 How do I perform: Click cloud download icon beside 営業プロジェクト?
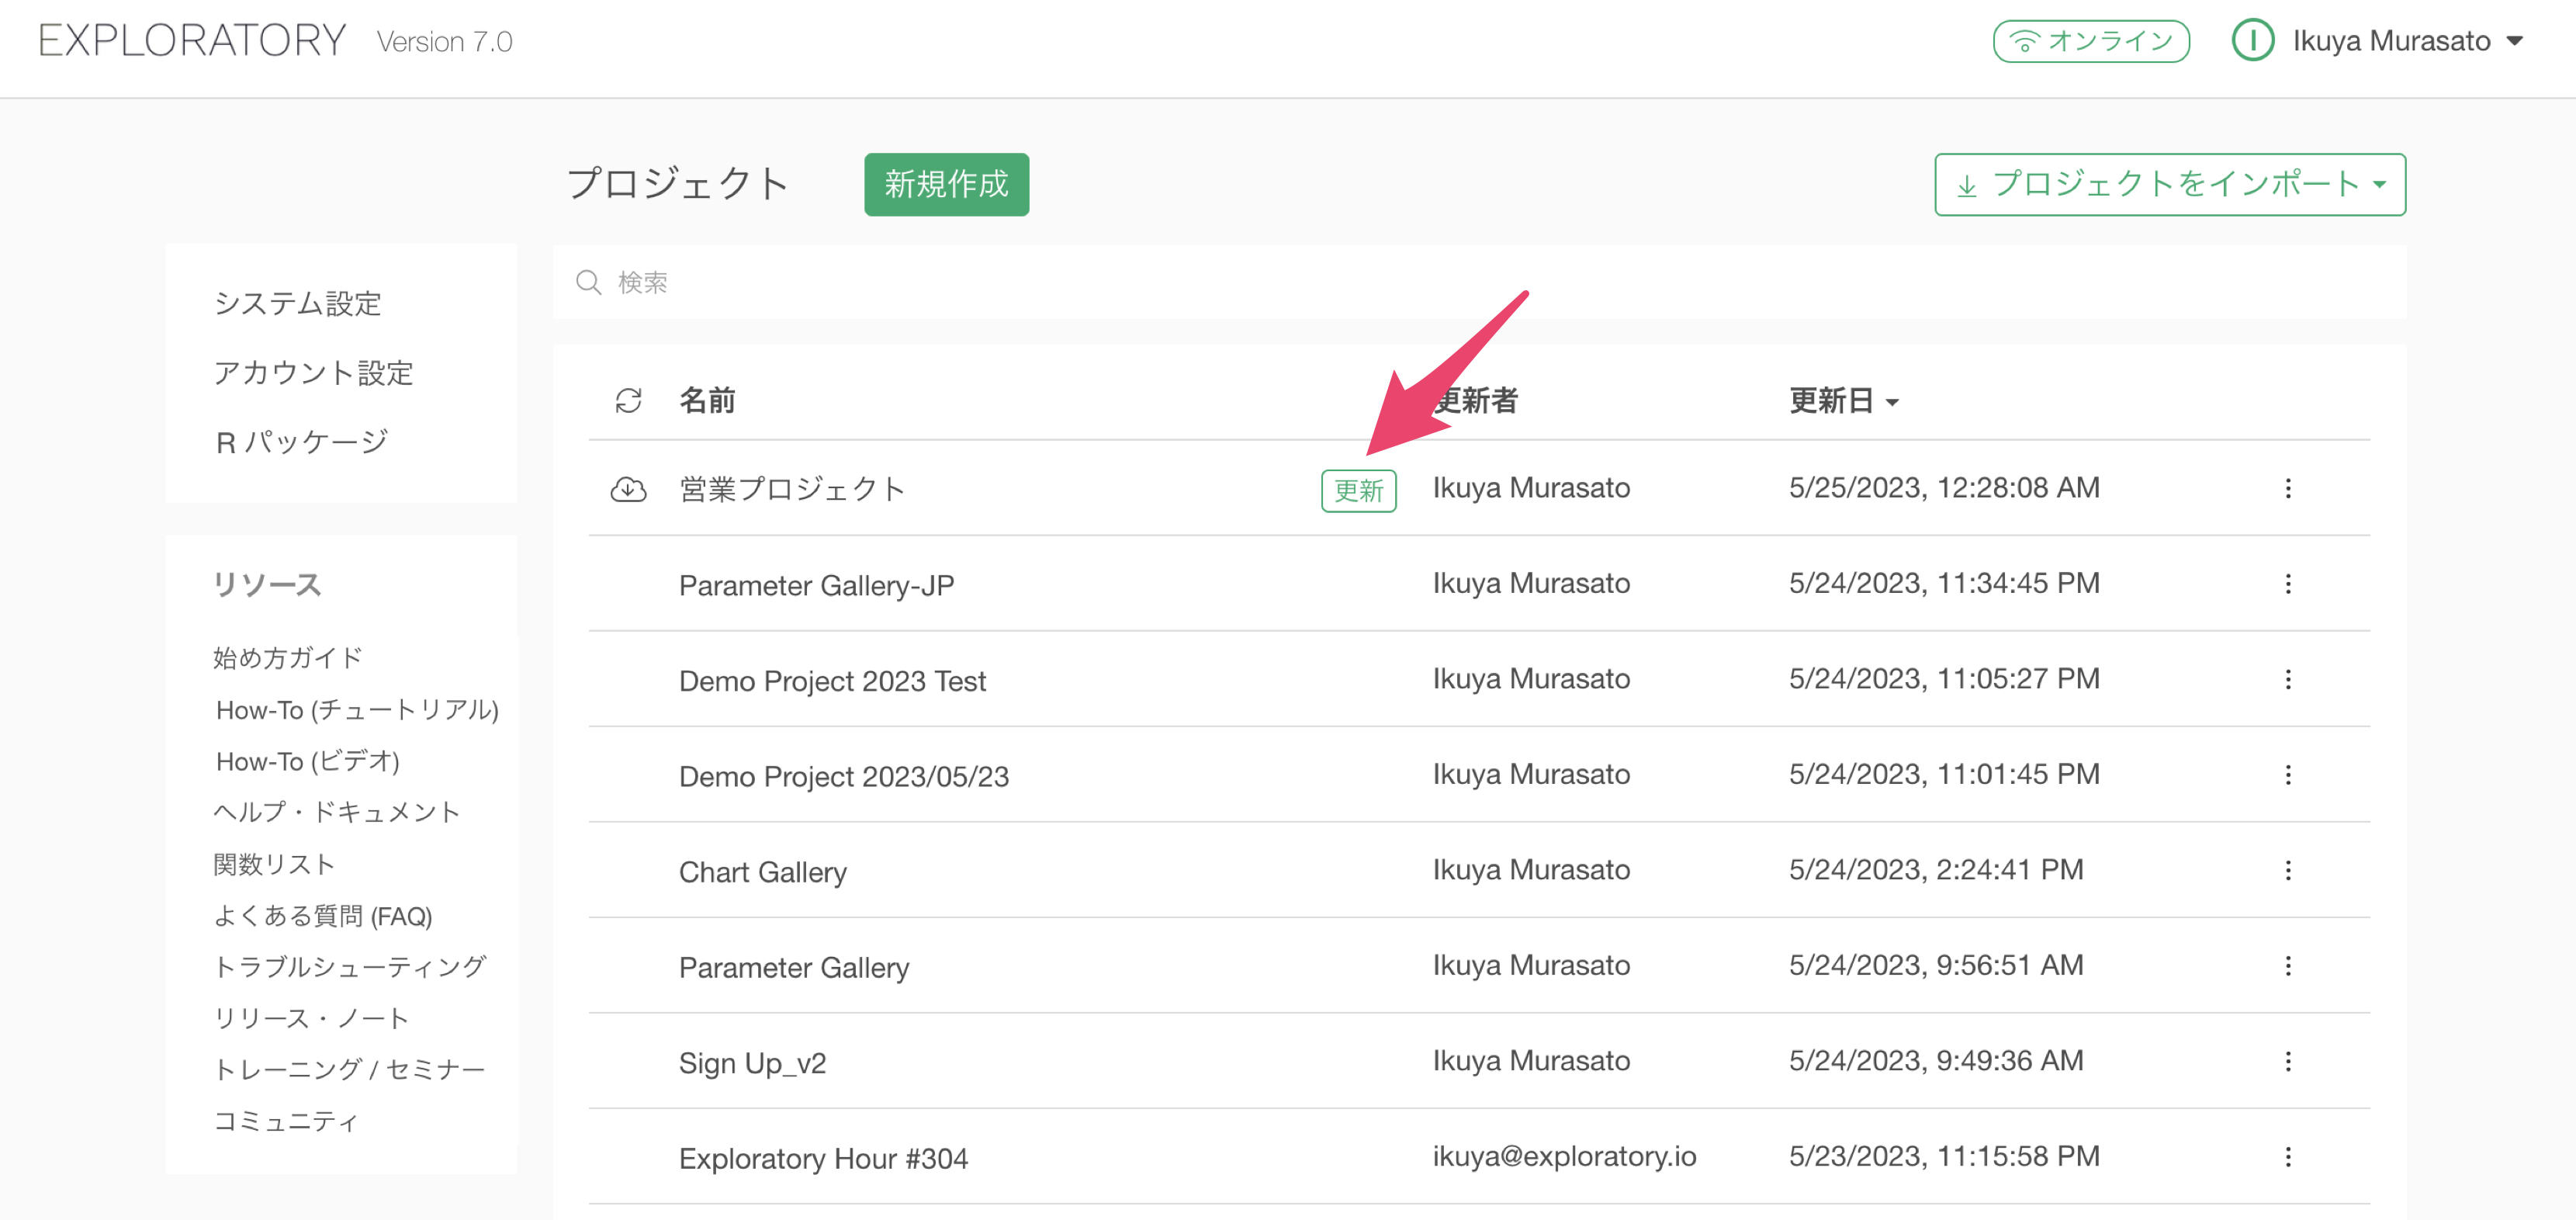click(628, 489)
